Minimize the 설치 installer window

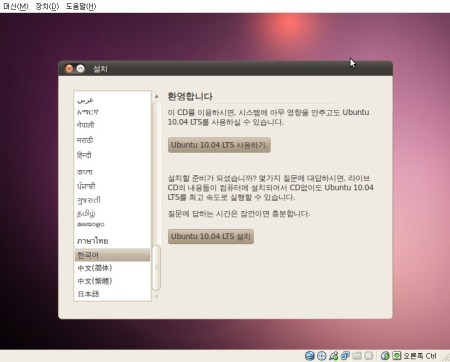click(x=80, y=69)
